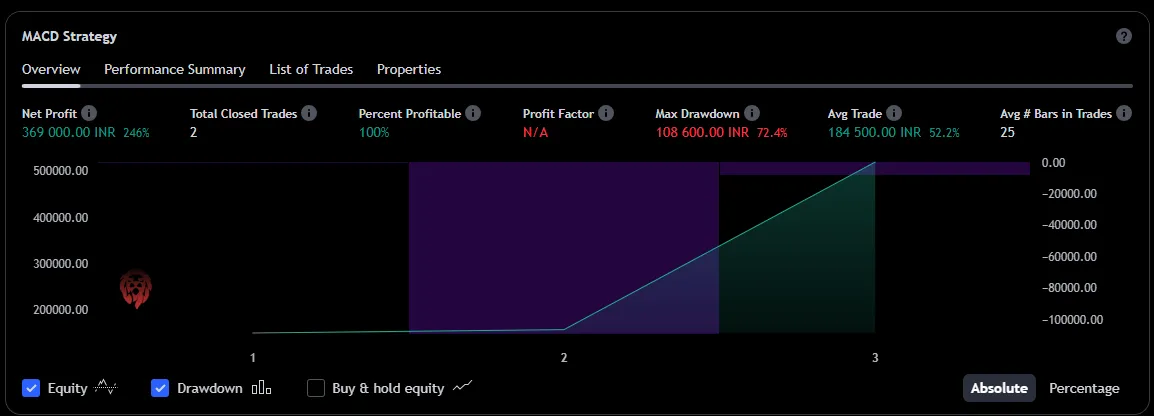The height and width of the screenshot is (416, 1154).
Task: Click the Avg Trade info icon
Action: click(894, 114)
